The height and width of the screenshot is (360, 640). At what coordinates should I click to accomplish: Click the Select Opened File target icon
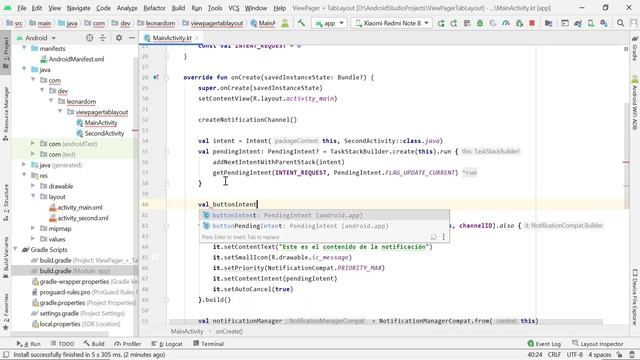click(x=89, y=38)
